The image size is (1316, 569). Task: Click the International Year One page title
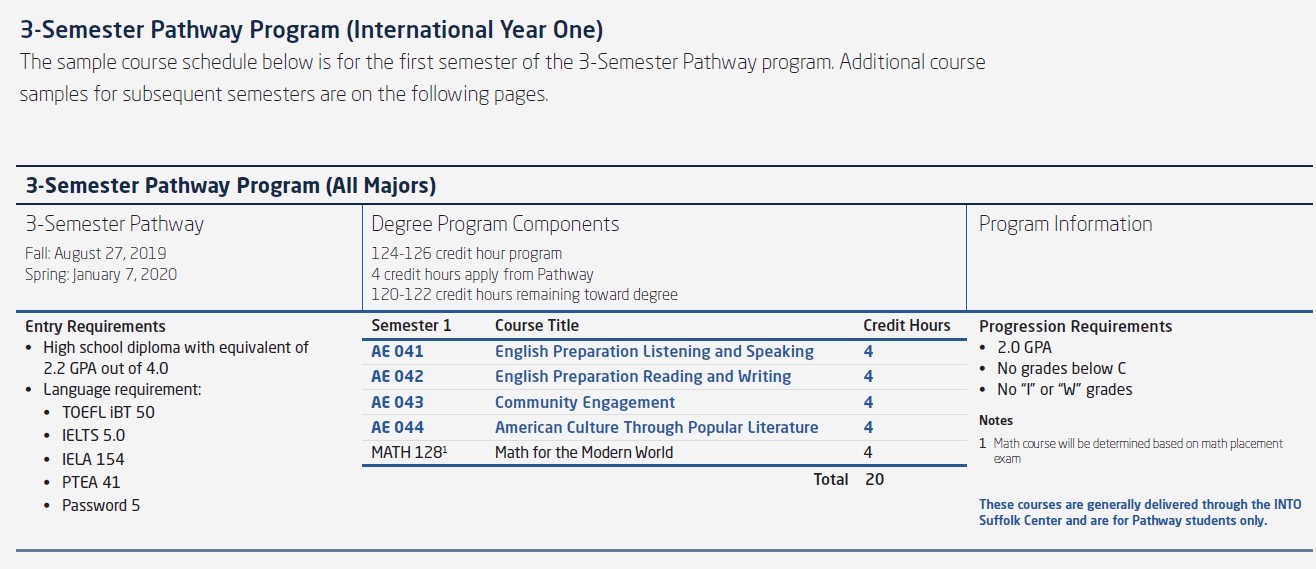tap(312, 29)
